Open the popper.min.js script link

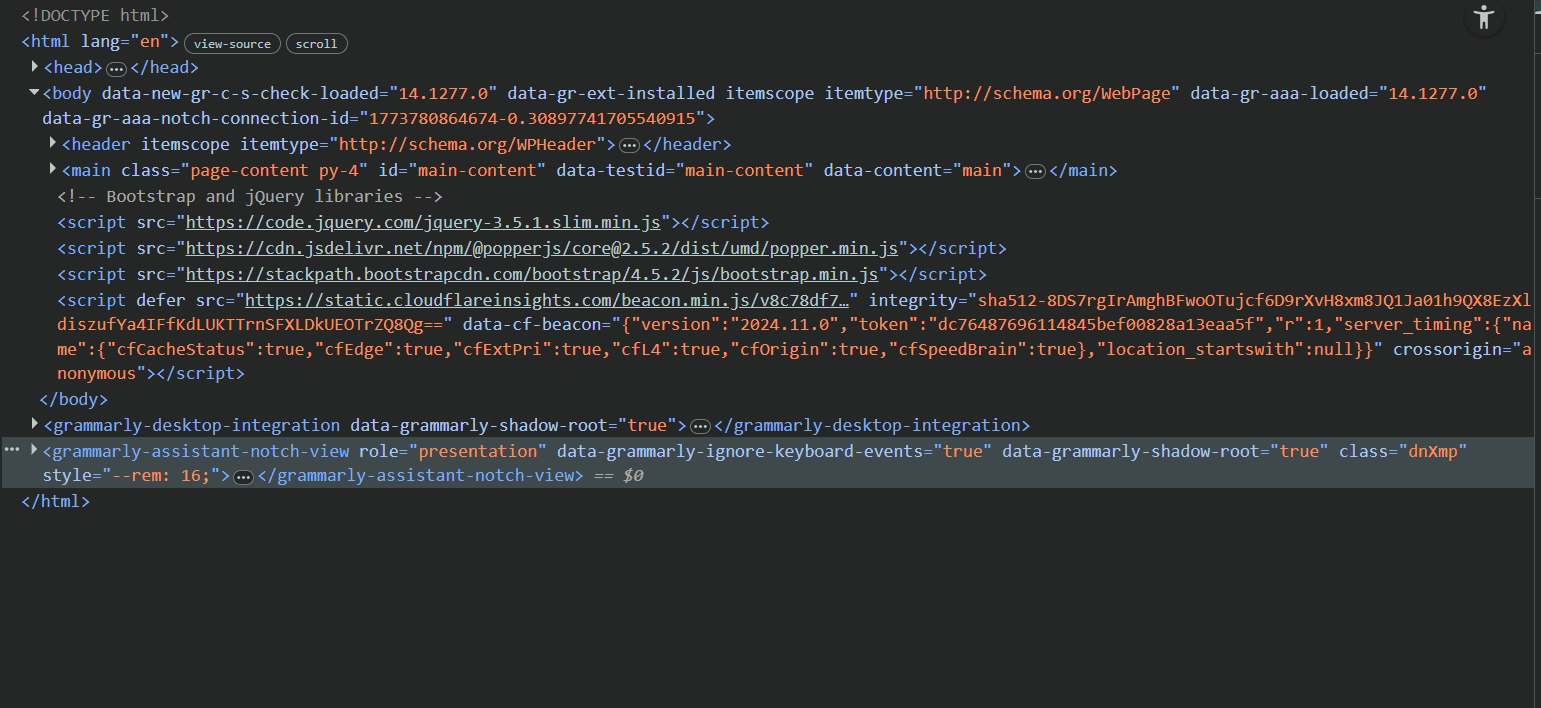tap(542, 248)
